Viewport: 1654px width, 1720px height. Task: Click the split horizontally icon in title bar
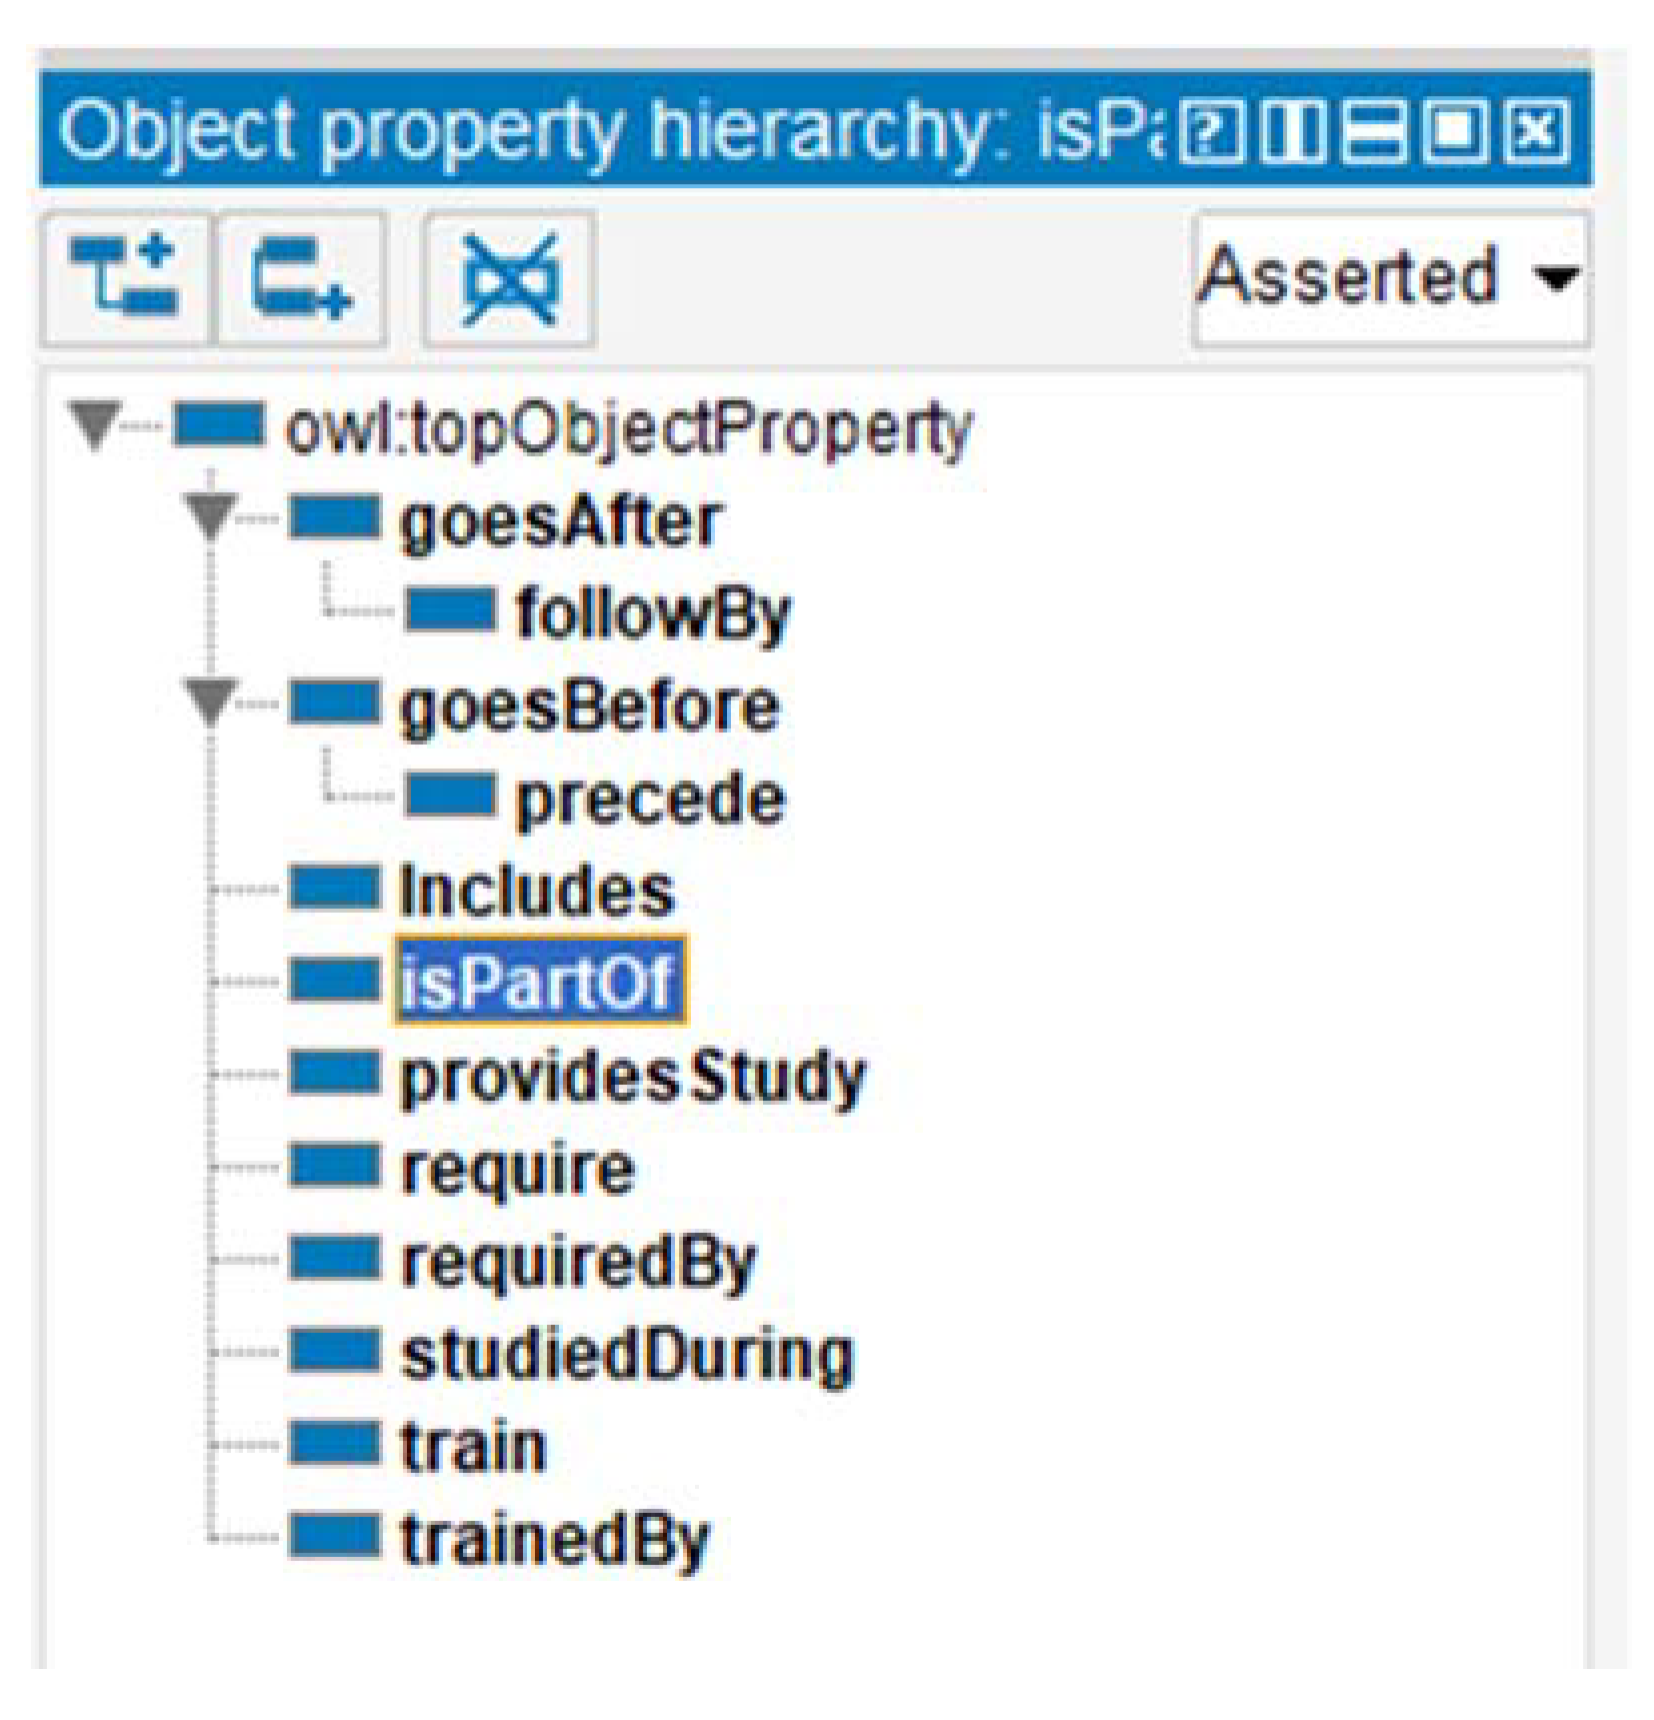pyautogui.click(x=1373, y=131)
